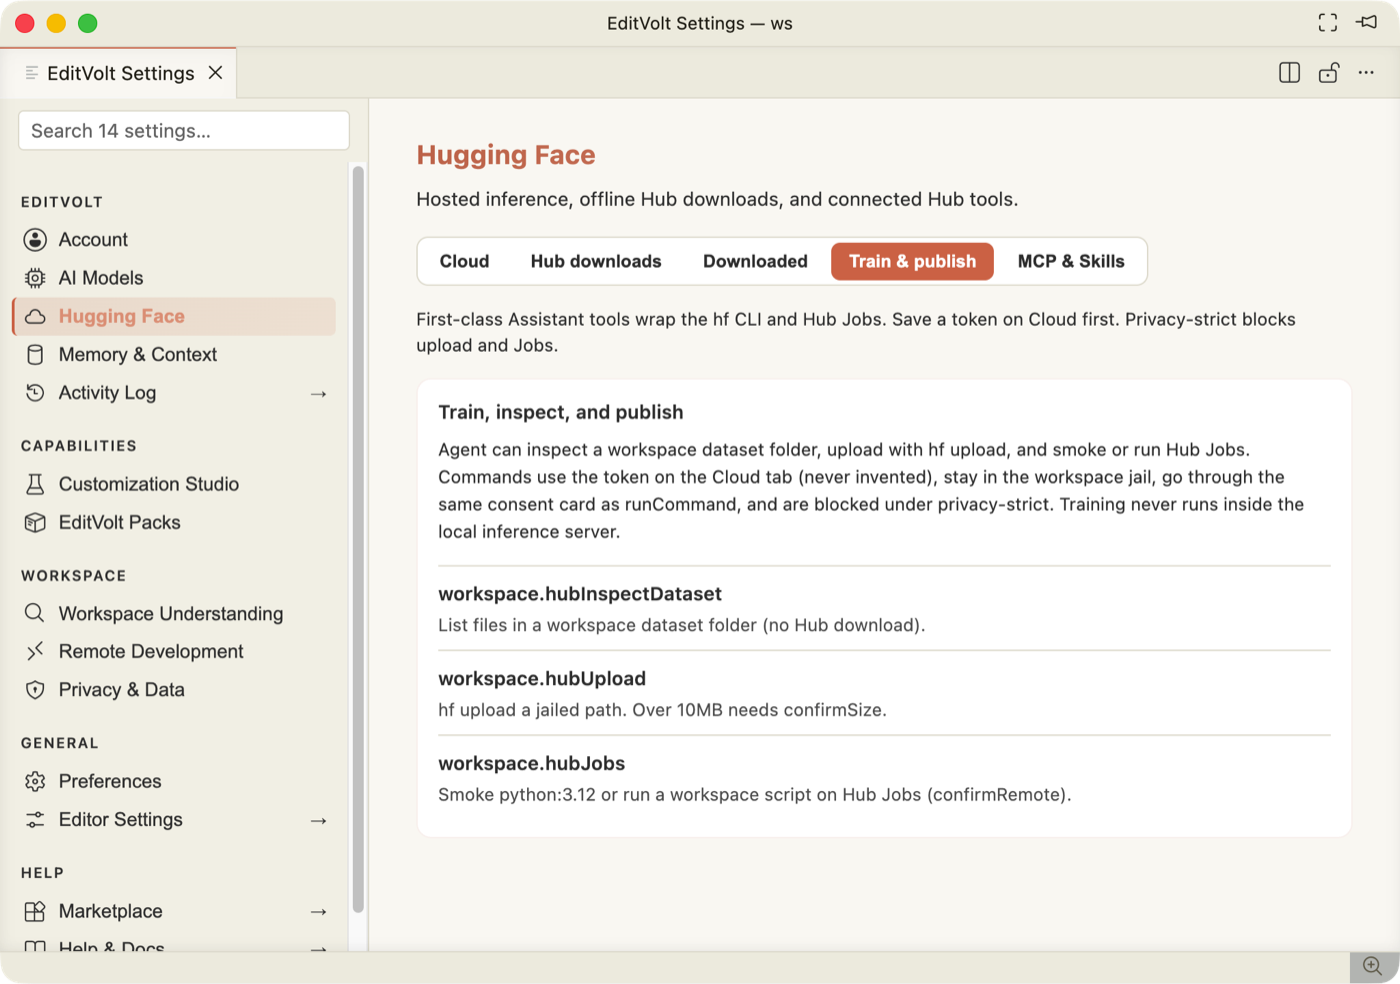Click the Remote Development icon
This screenshot has width=1400, height=984.
35,651
